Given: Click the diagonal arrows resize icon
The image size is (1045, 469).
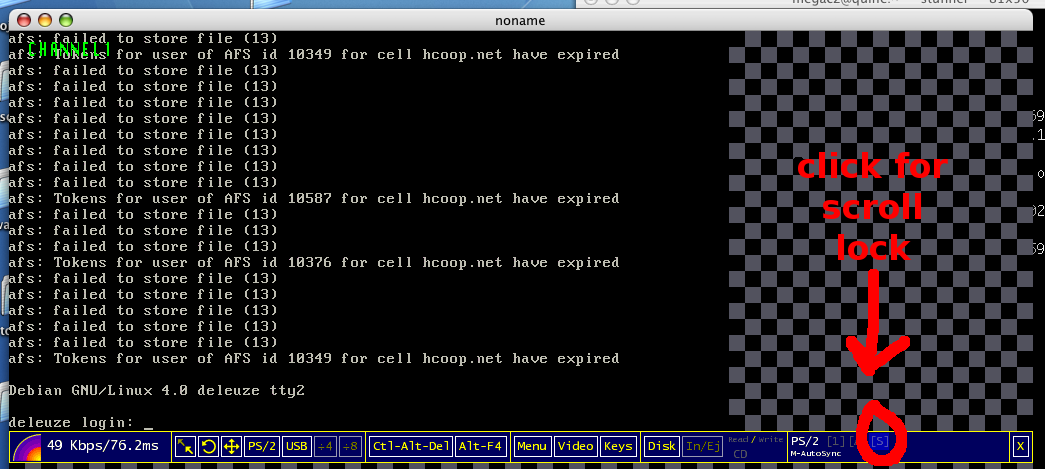Looking at the screenshot, I should tap(185, 446).
